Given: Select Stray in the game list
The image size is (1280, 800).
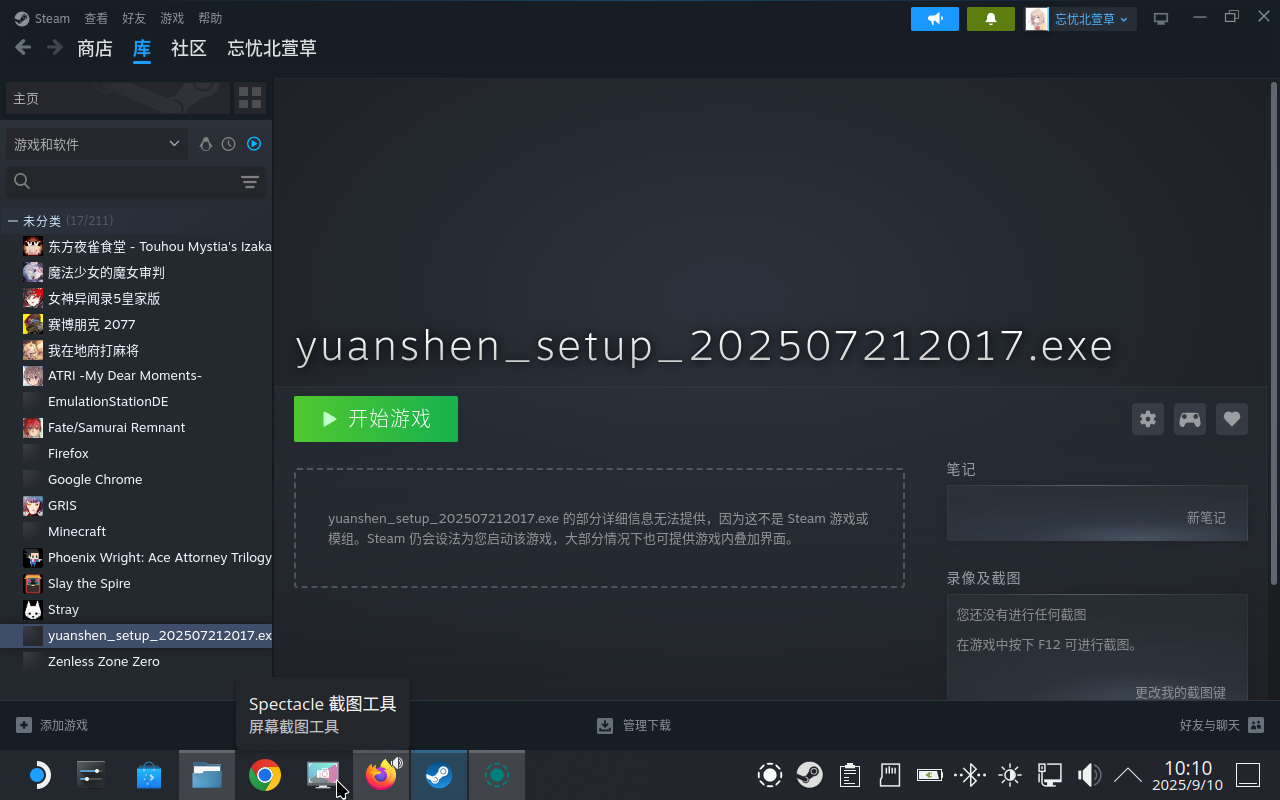Looking at the screenshot, I should tap(138, 610).
